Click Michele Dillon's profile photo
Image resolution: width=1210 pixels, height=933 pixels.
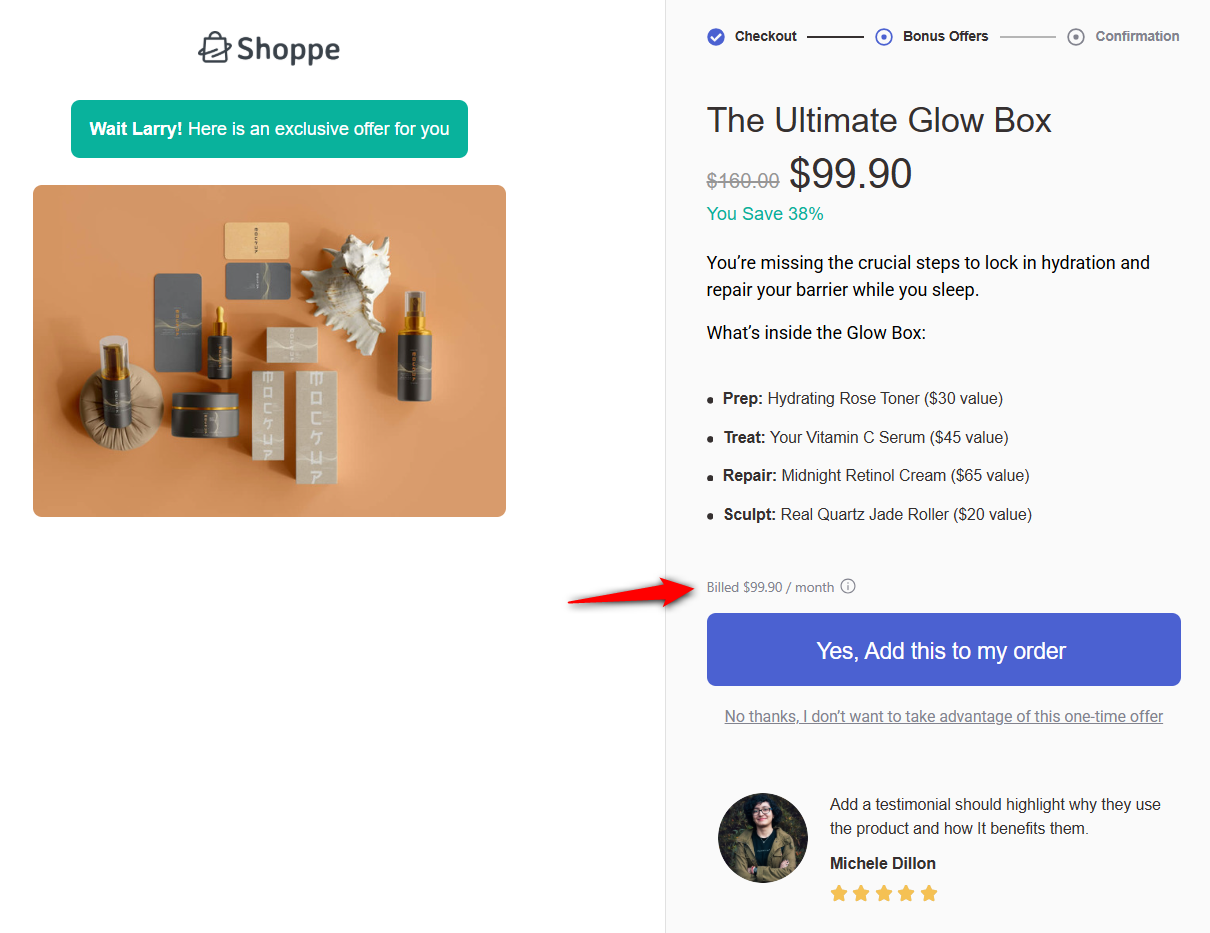click(762, 838)
